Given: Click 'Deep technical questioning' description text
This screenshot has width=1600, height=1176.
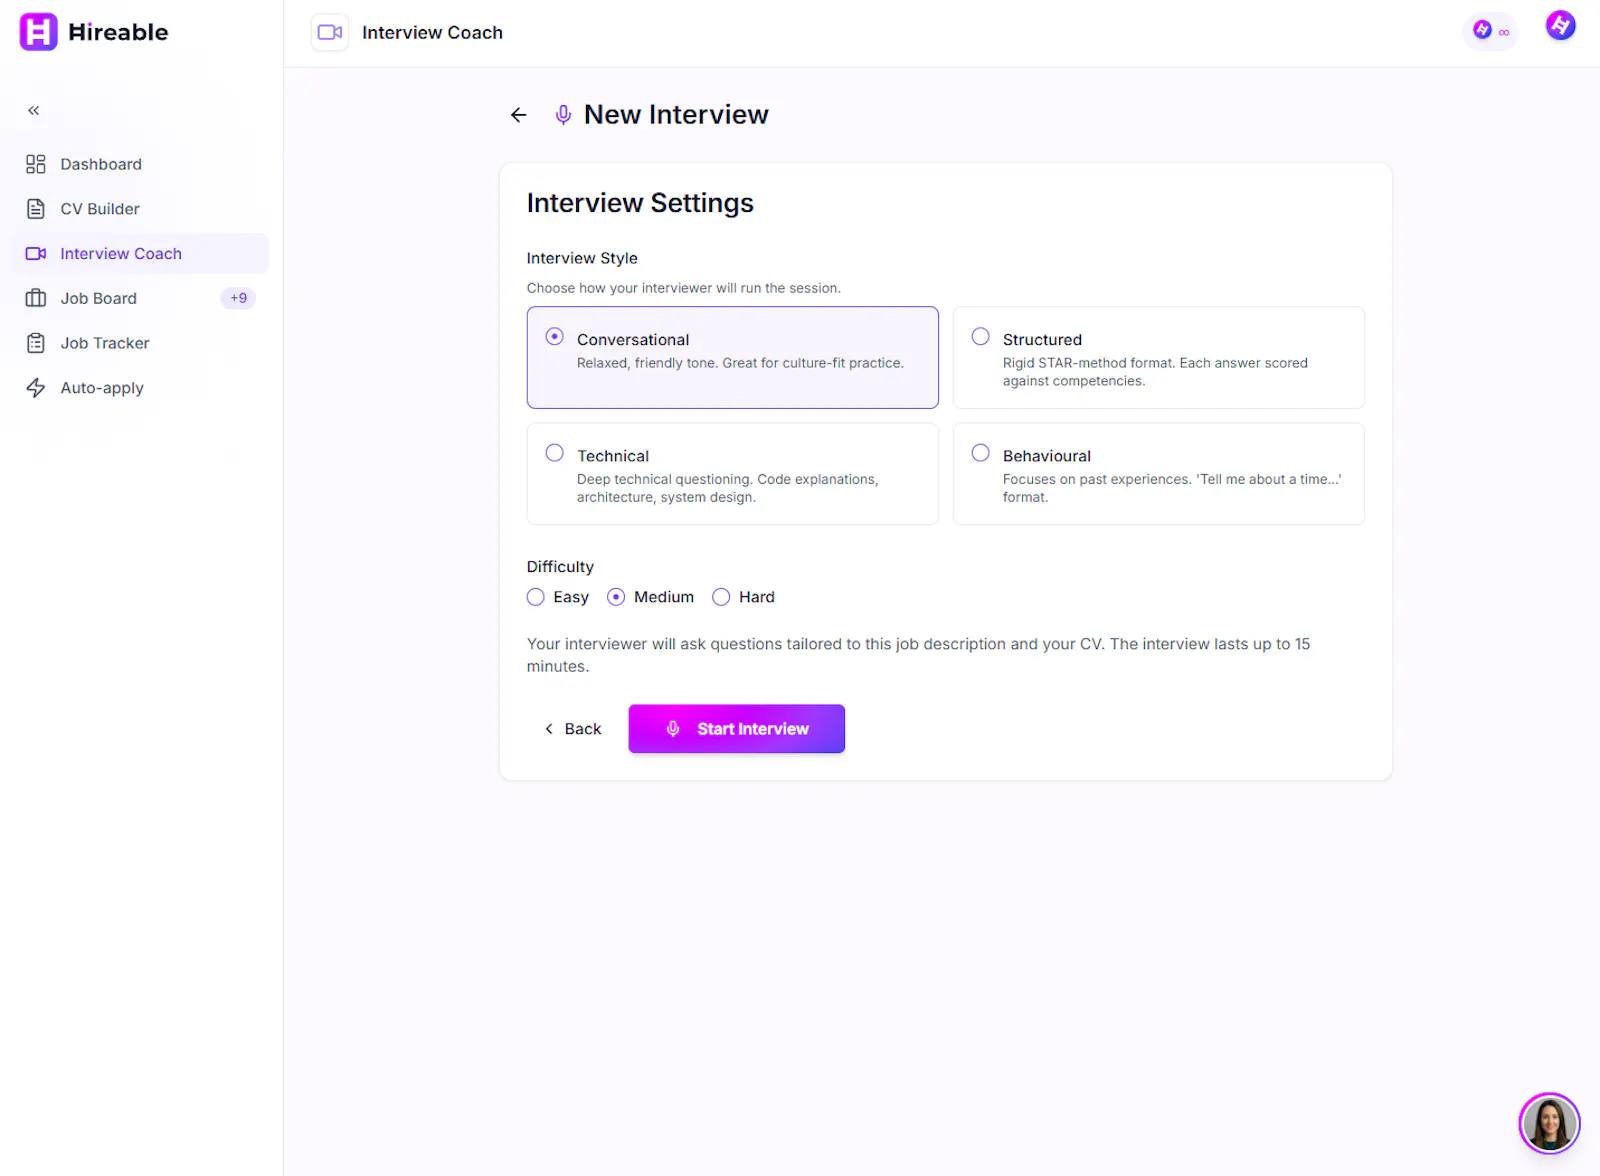Looking at the screenshot, I should tap(728, 488).
